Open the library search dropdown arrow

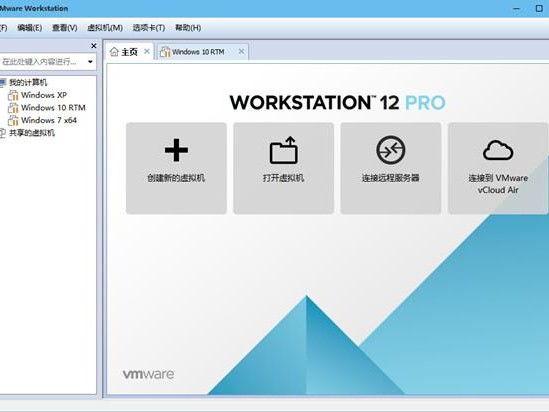(x=90, y=62)
